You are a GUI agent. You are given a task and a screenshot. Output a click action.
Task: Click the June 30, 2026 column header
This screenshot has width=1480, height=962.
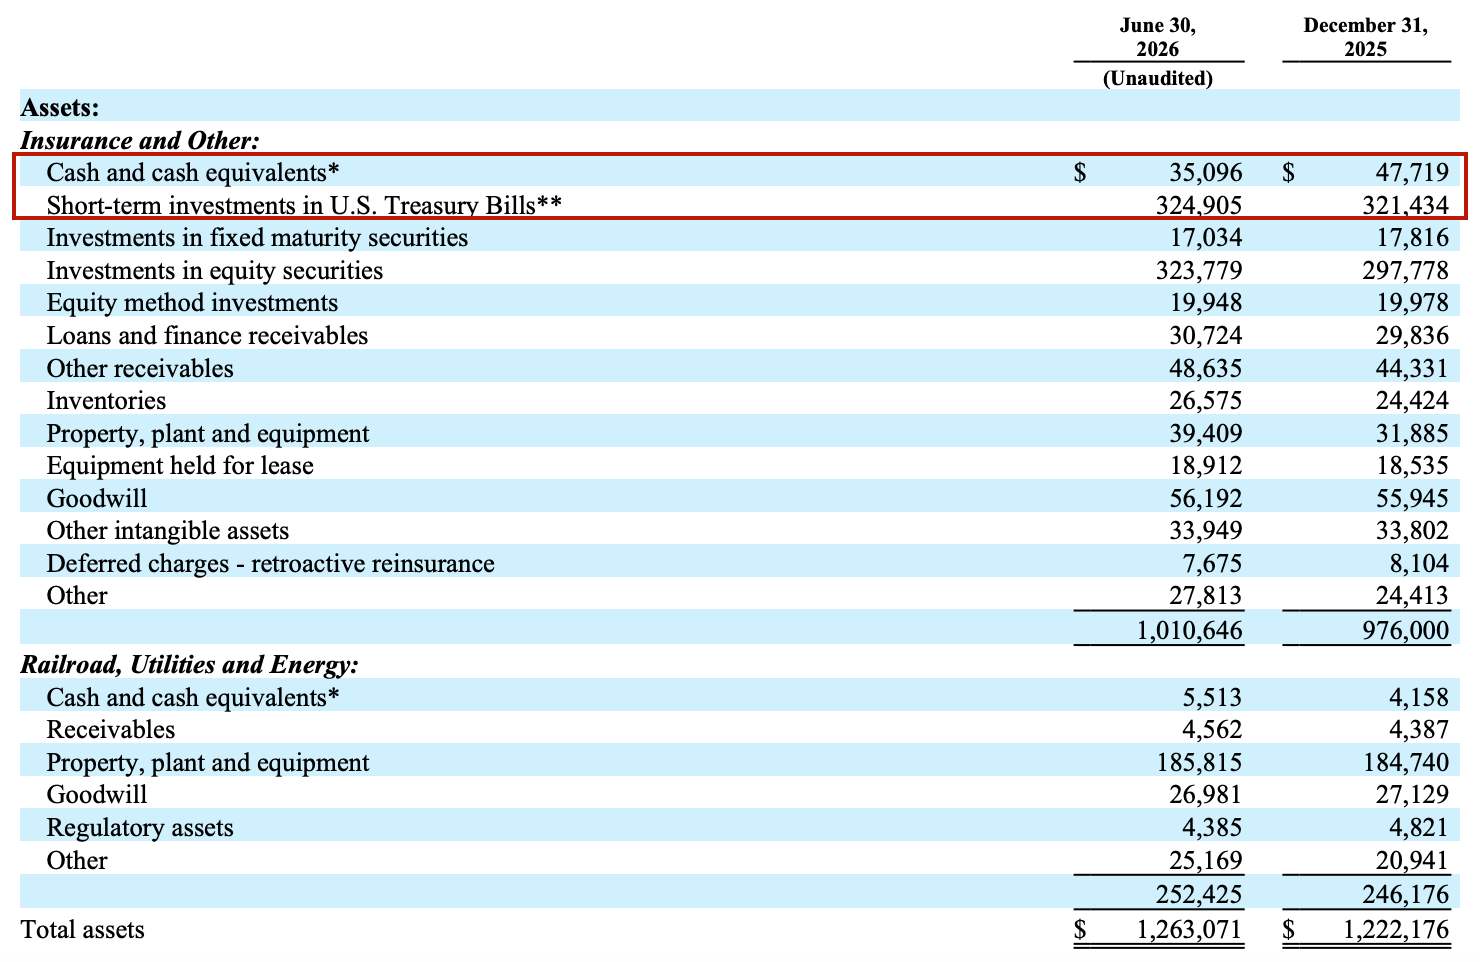point(1158,37)
